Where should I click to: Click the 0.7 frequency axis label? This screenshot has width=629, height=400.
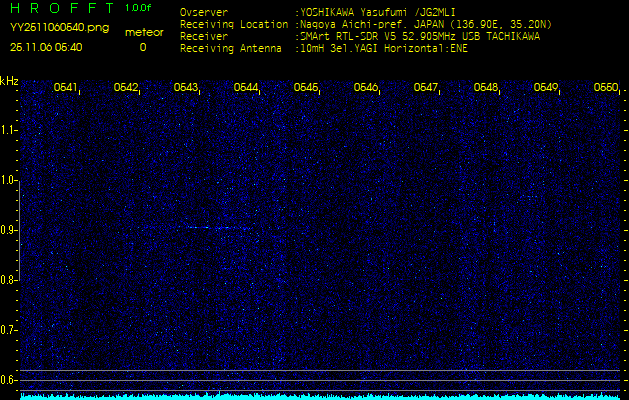[x=9, y=330]
